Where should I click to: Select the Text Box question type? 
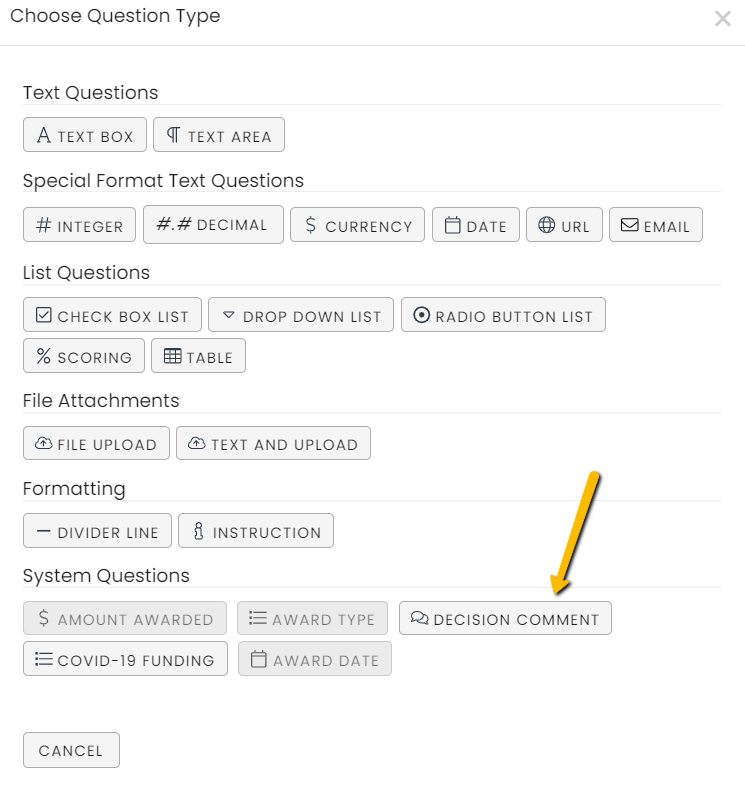85,135
